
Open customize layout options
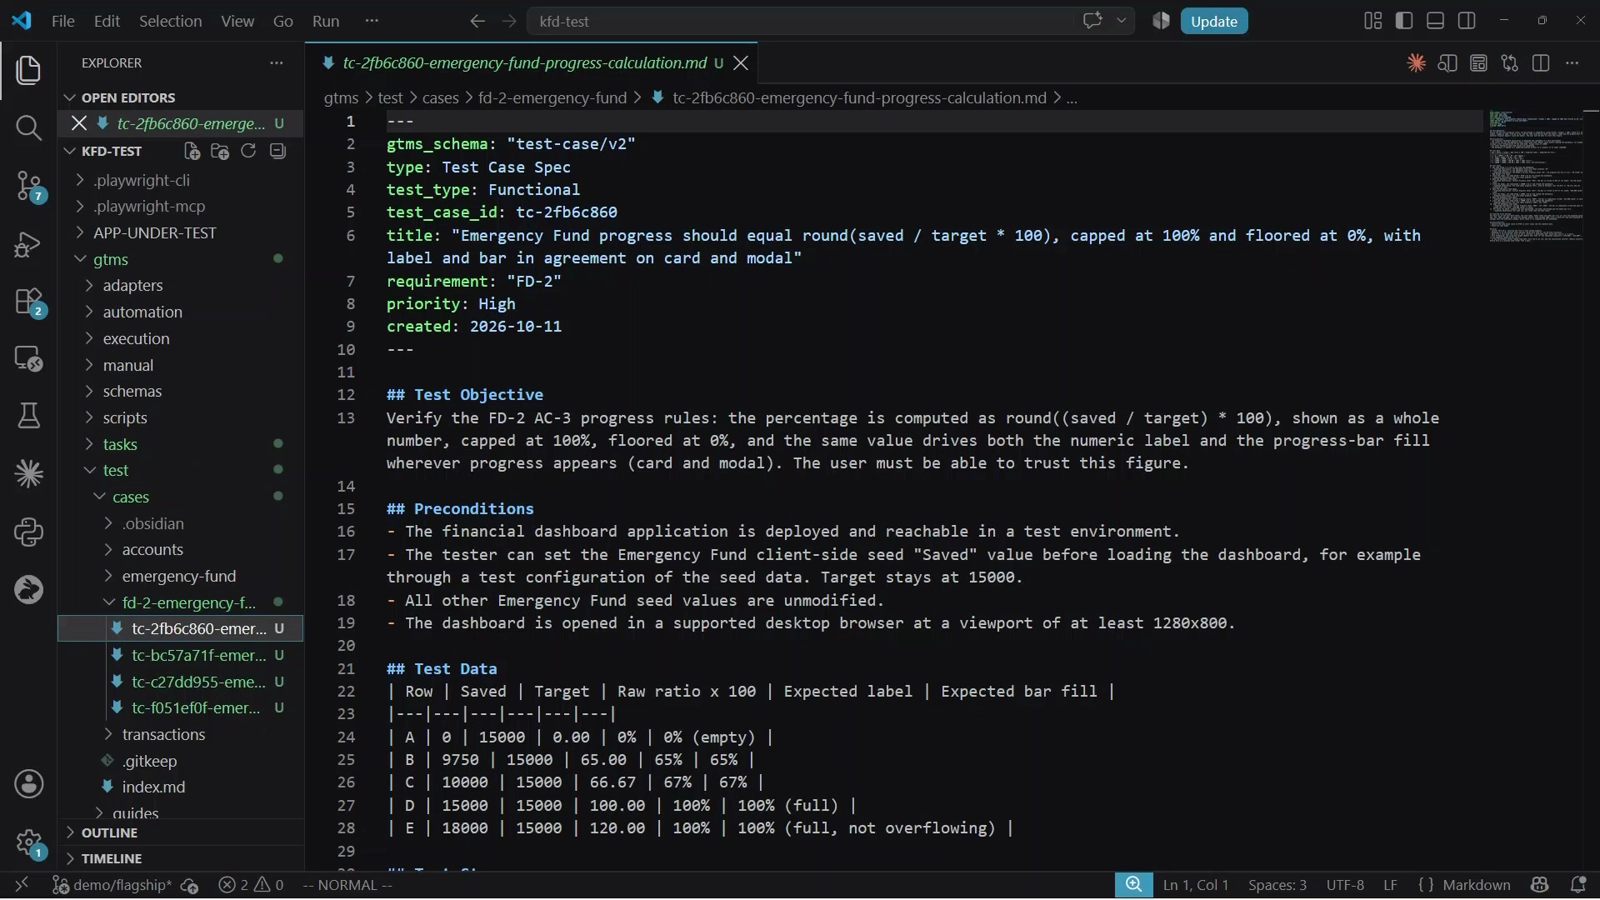click(1373, 21)
